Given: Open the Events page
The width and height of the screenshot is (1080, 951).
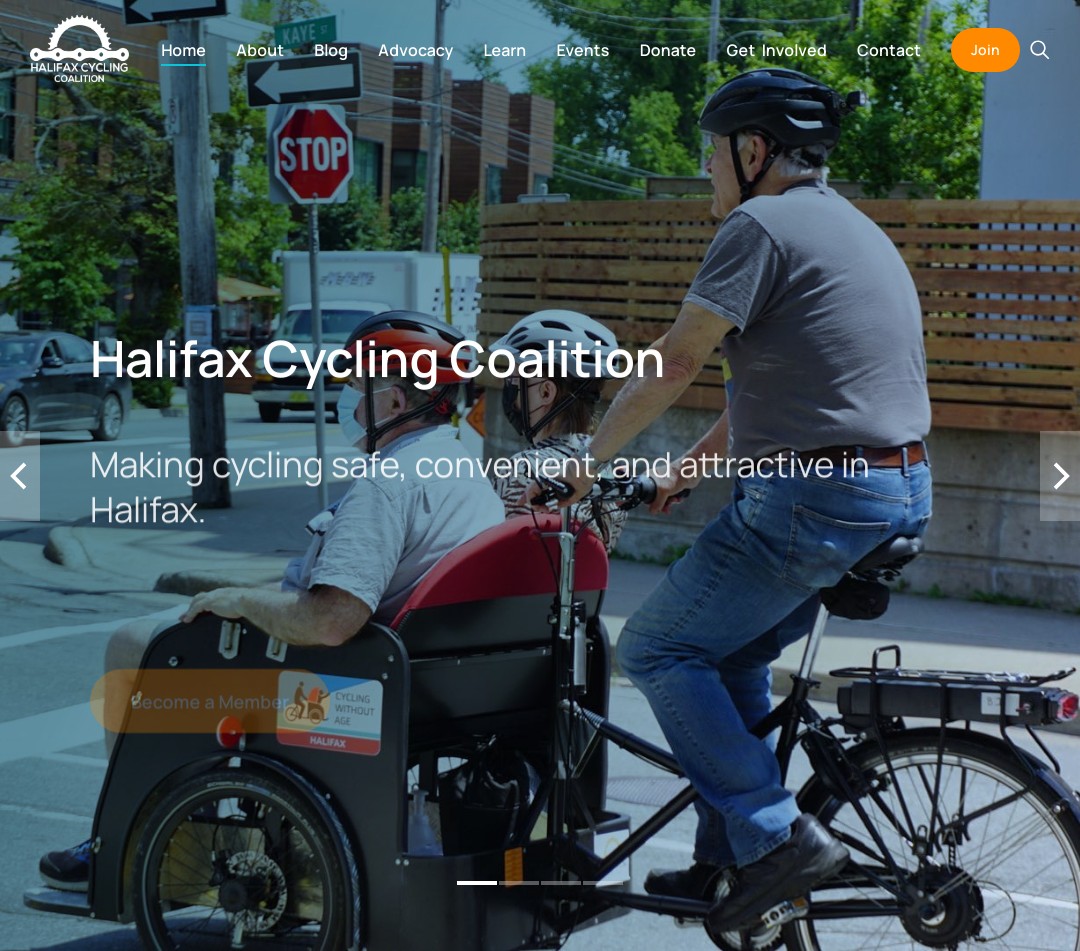Looking at the screenshot, I should [x=583, y=50].
